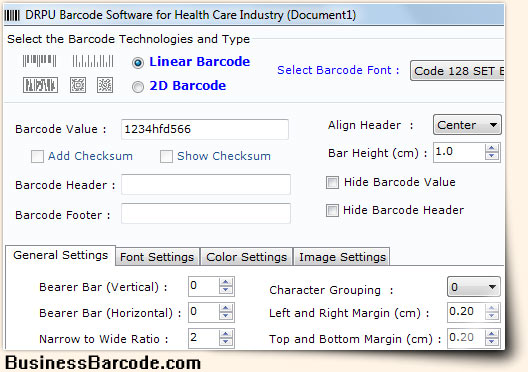This screenshot has height=372, width=528.
Task: Increase Top and Bottom Margin value
Action: click(492, 334)
